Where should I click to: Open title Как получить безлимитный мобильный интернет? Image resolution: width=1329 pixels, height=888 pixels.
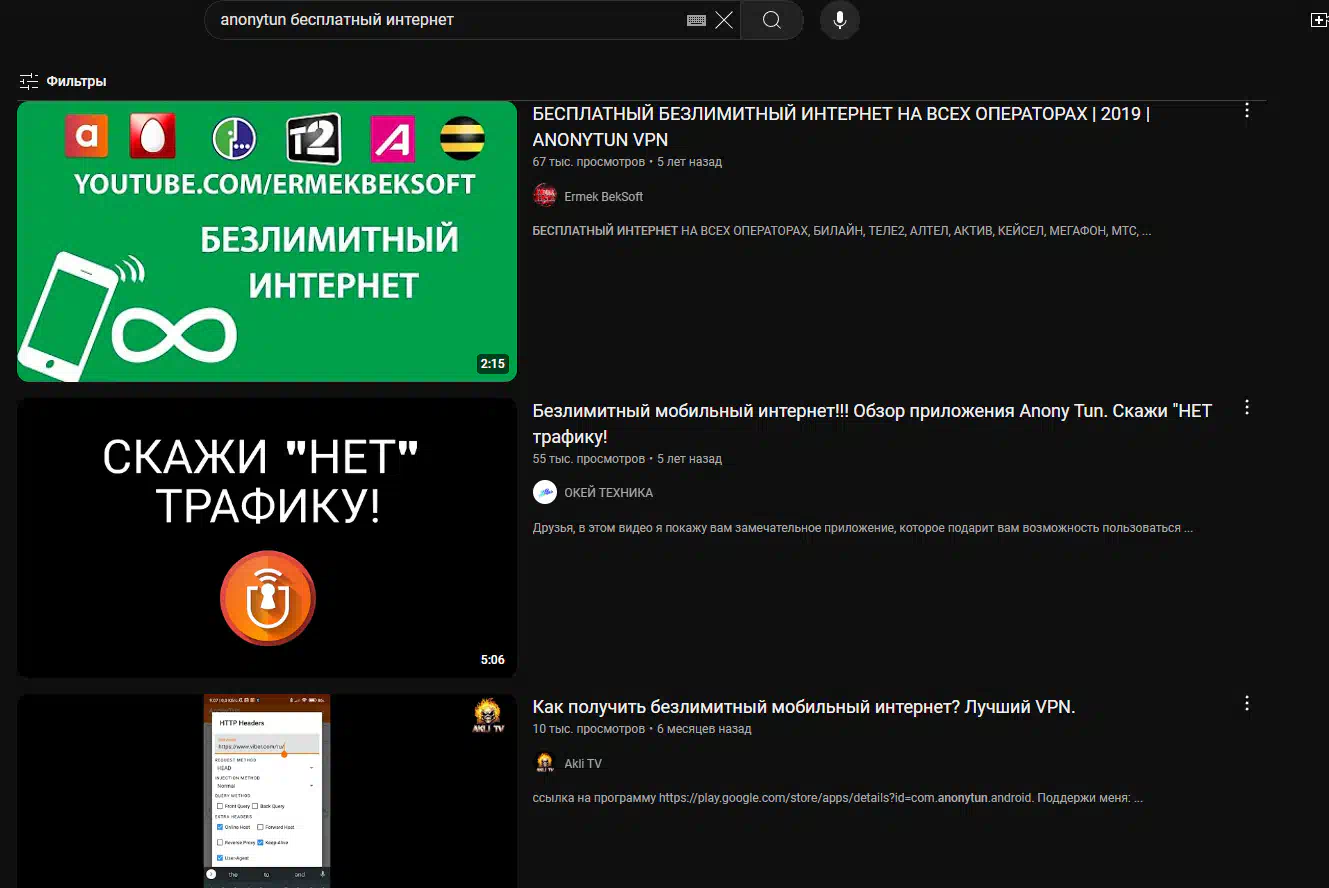(804, 707)
